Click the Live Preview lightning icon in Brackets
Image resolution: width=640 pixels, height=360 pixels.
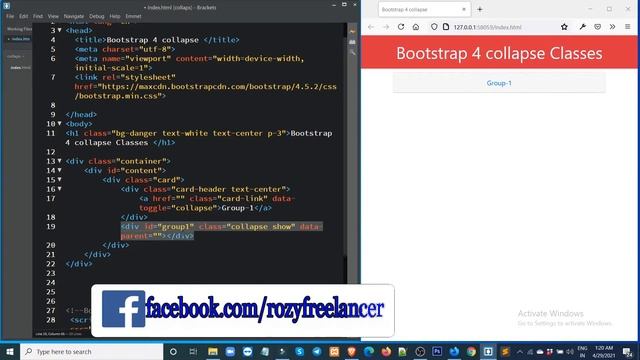[x=353, y=31]
